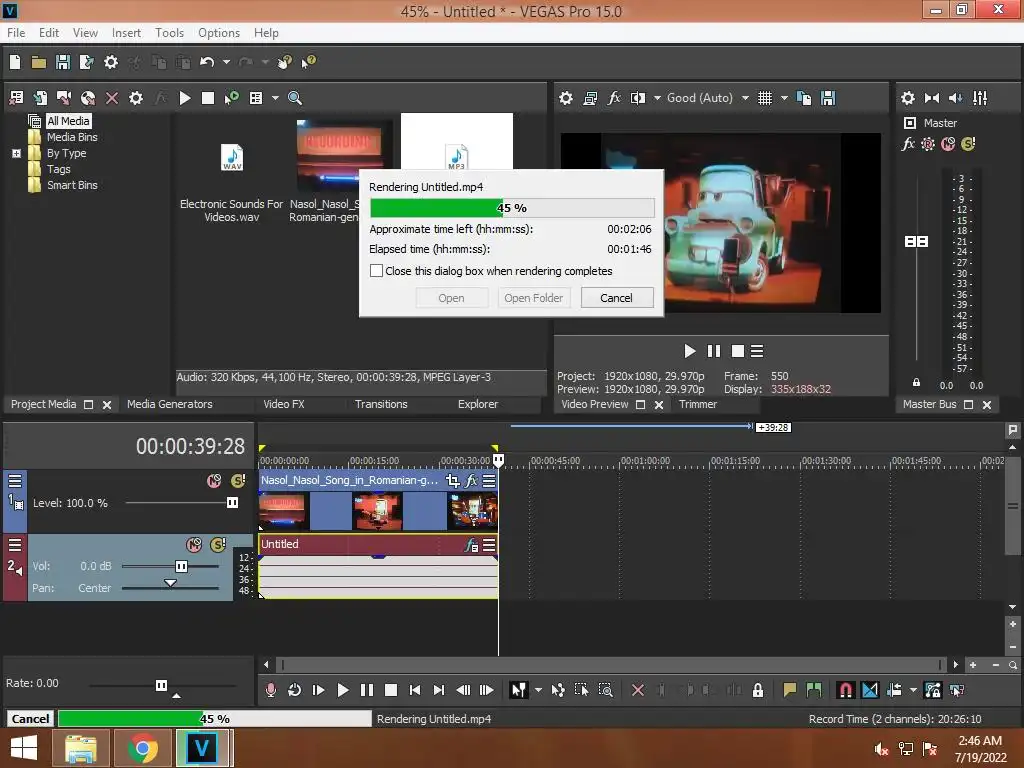Open Good (Auto) preview quality dropdown

745,98
